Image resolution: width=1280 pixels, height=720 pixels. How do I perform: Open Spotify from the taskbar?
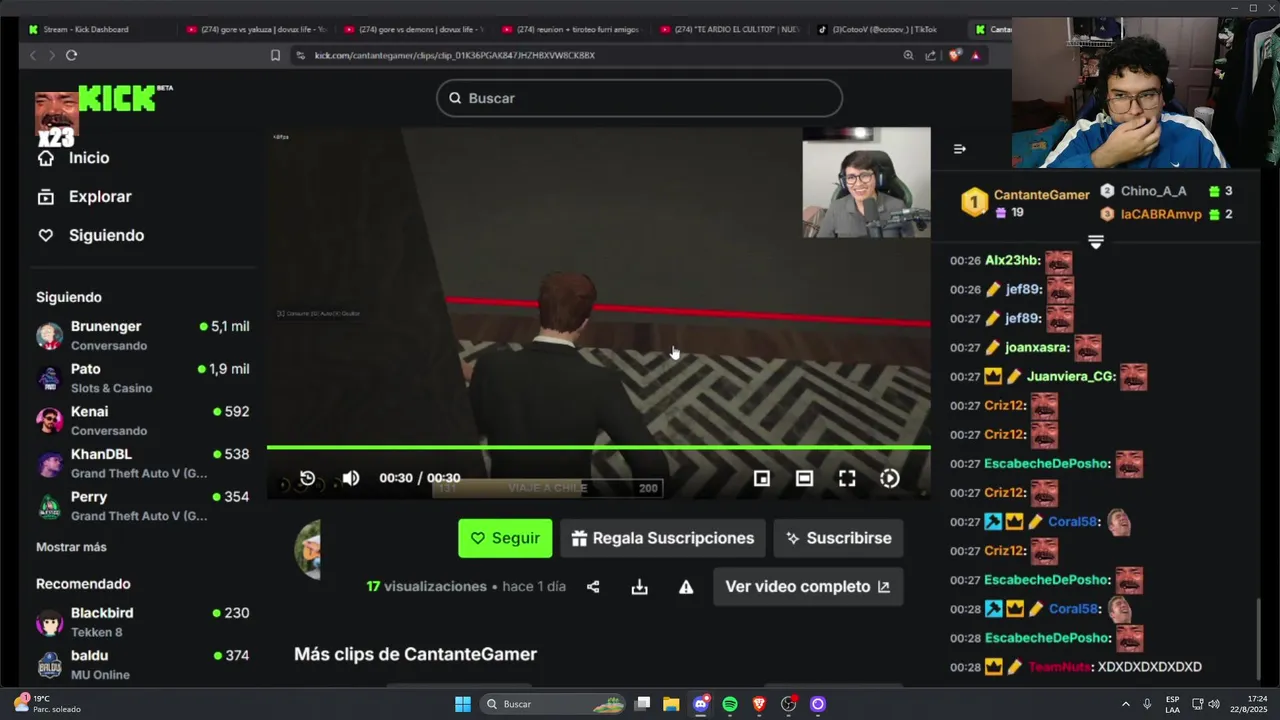point(730,704)
